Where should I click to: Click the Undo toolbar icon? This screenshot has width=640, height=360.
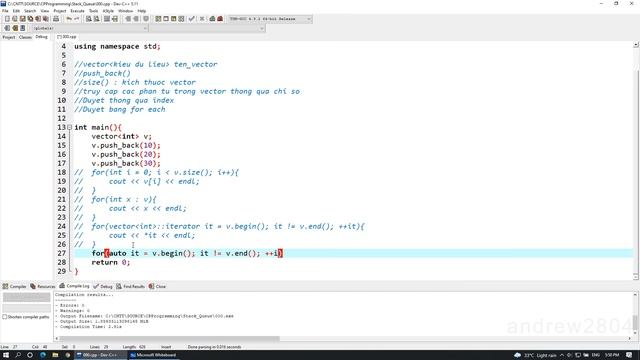(x=69, y=19)
